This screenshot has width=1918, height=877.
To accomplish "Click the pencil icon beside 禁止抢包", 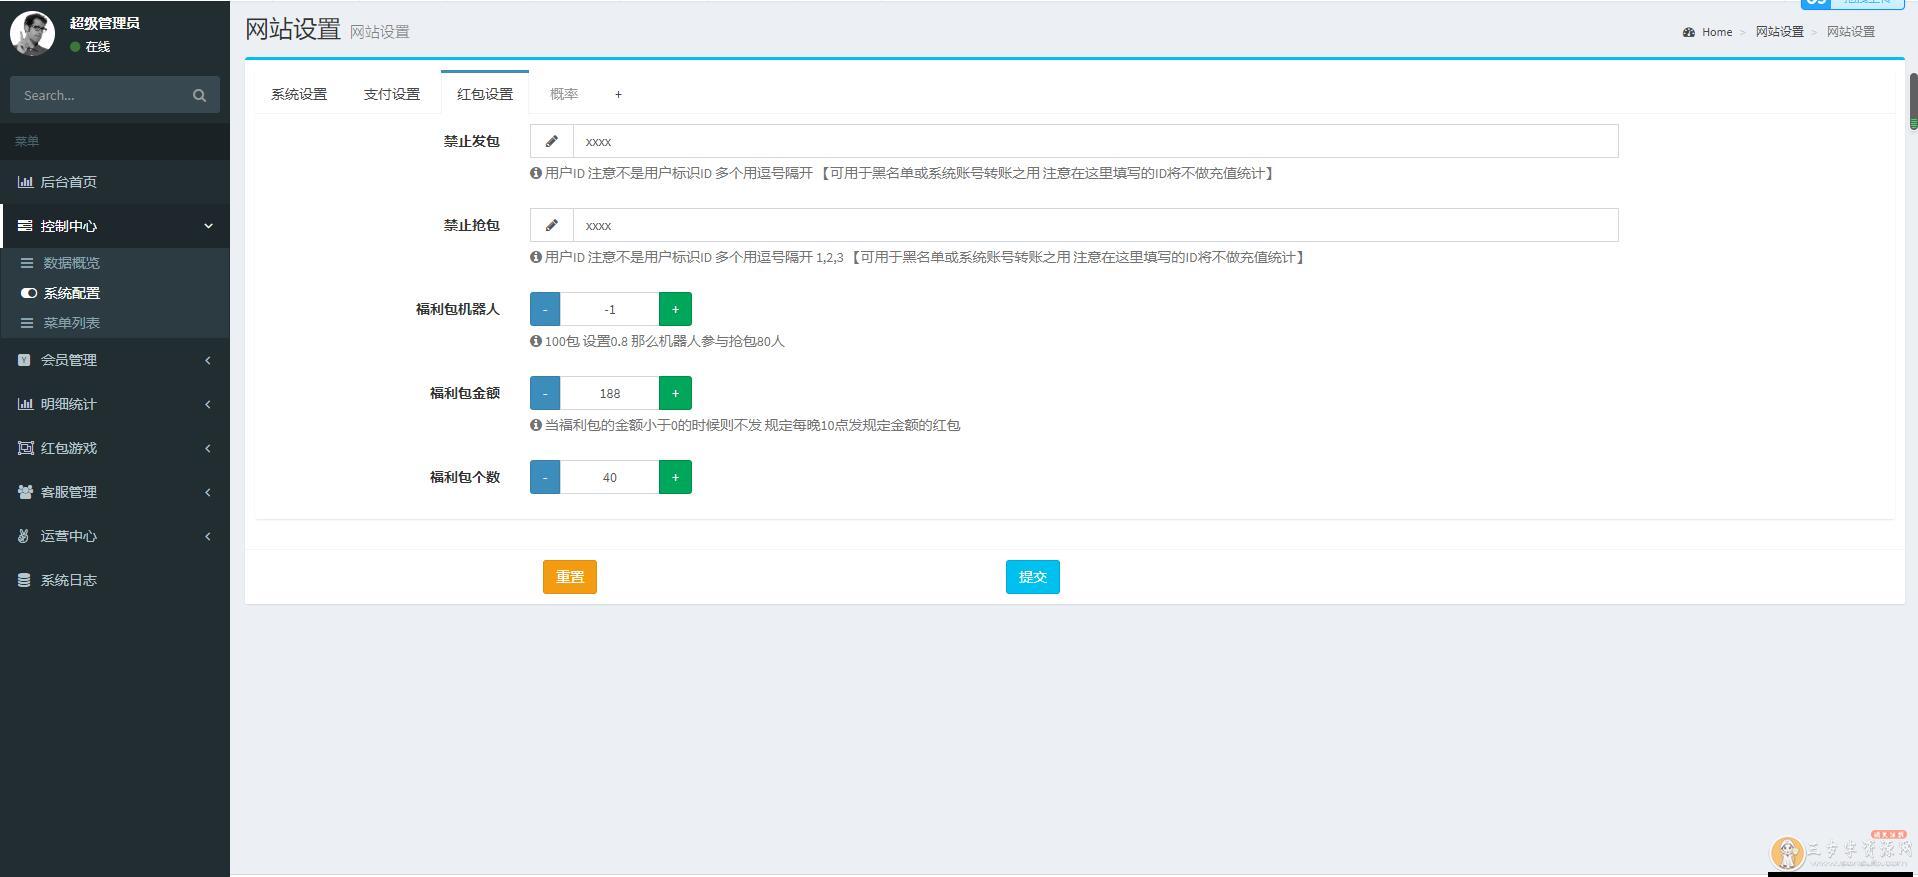I will point(551,226).
